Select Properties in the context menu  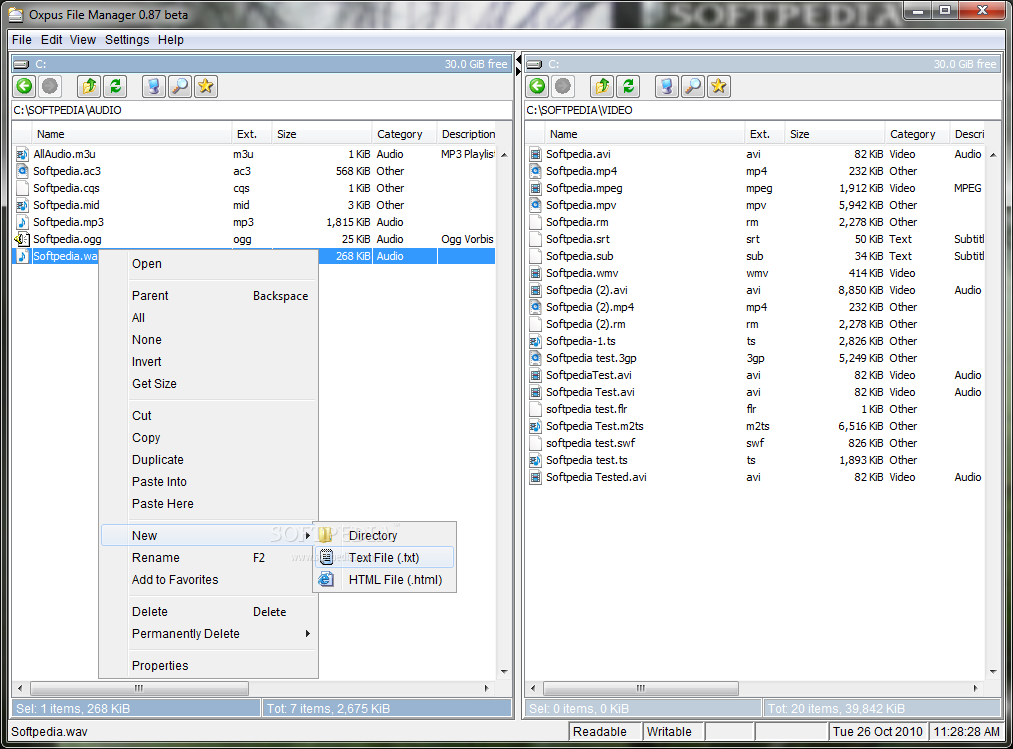click(209, 666)
